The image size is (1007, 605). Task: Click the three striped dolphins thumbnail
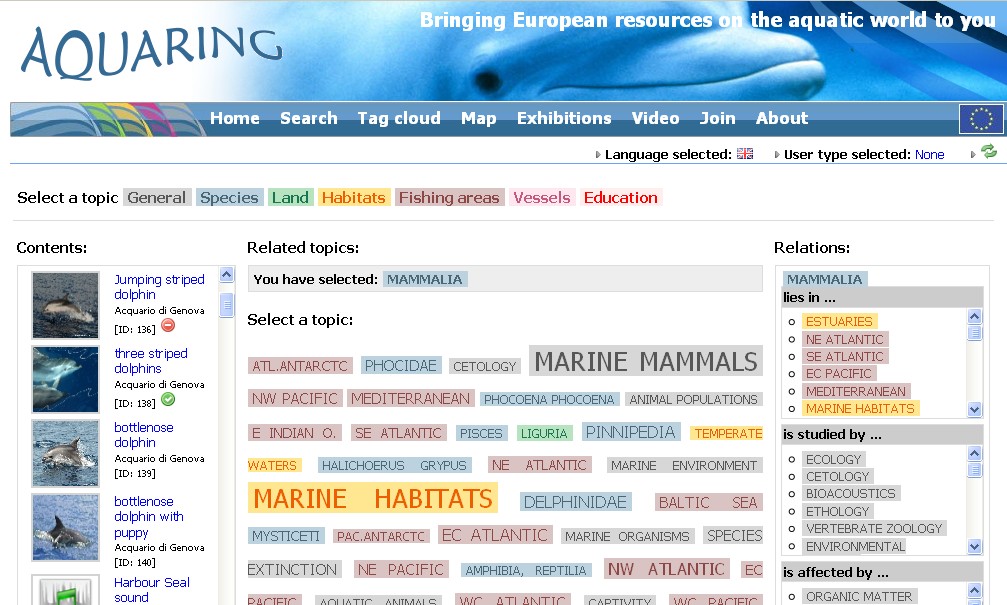coord(66,379)
